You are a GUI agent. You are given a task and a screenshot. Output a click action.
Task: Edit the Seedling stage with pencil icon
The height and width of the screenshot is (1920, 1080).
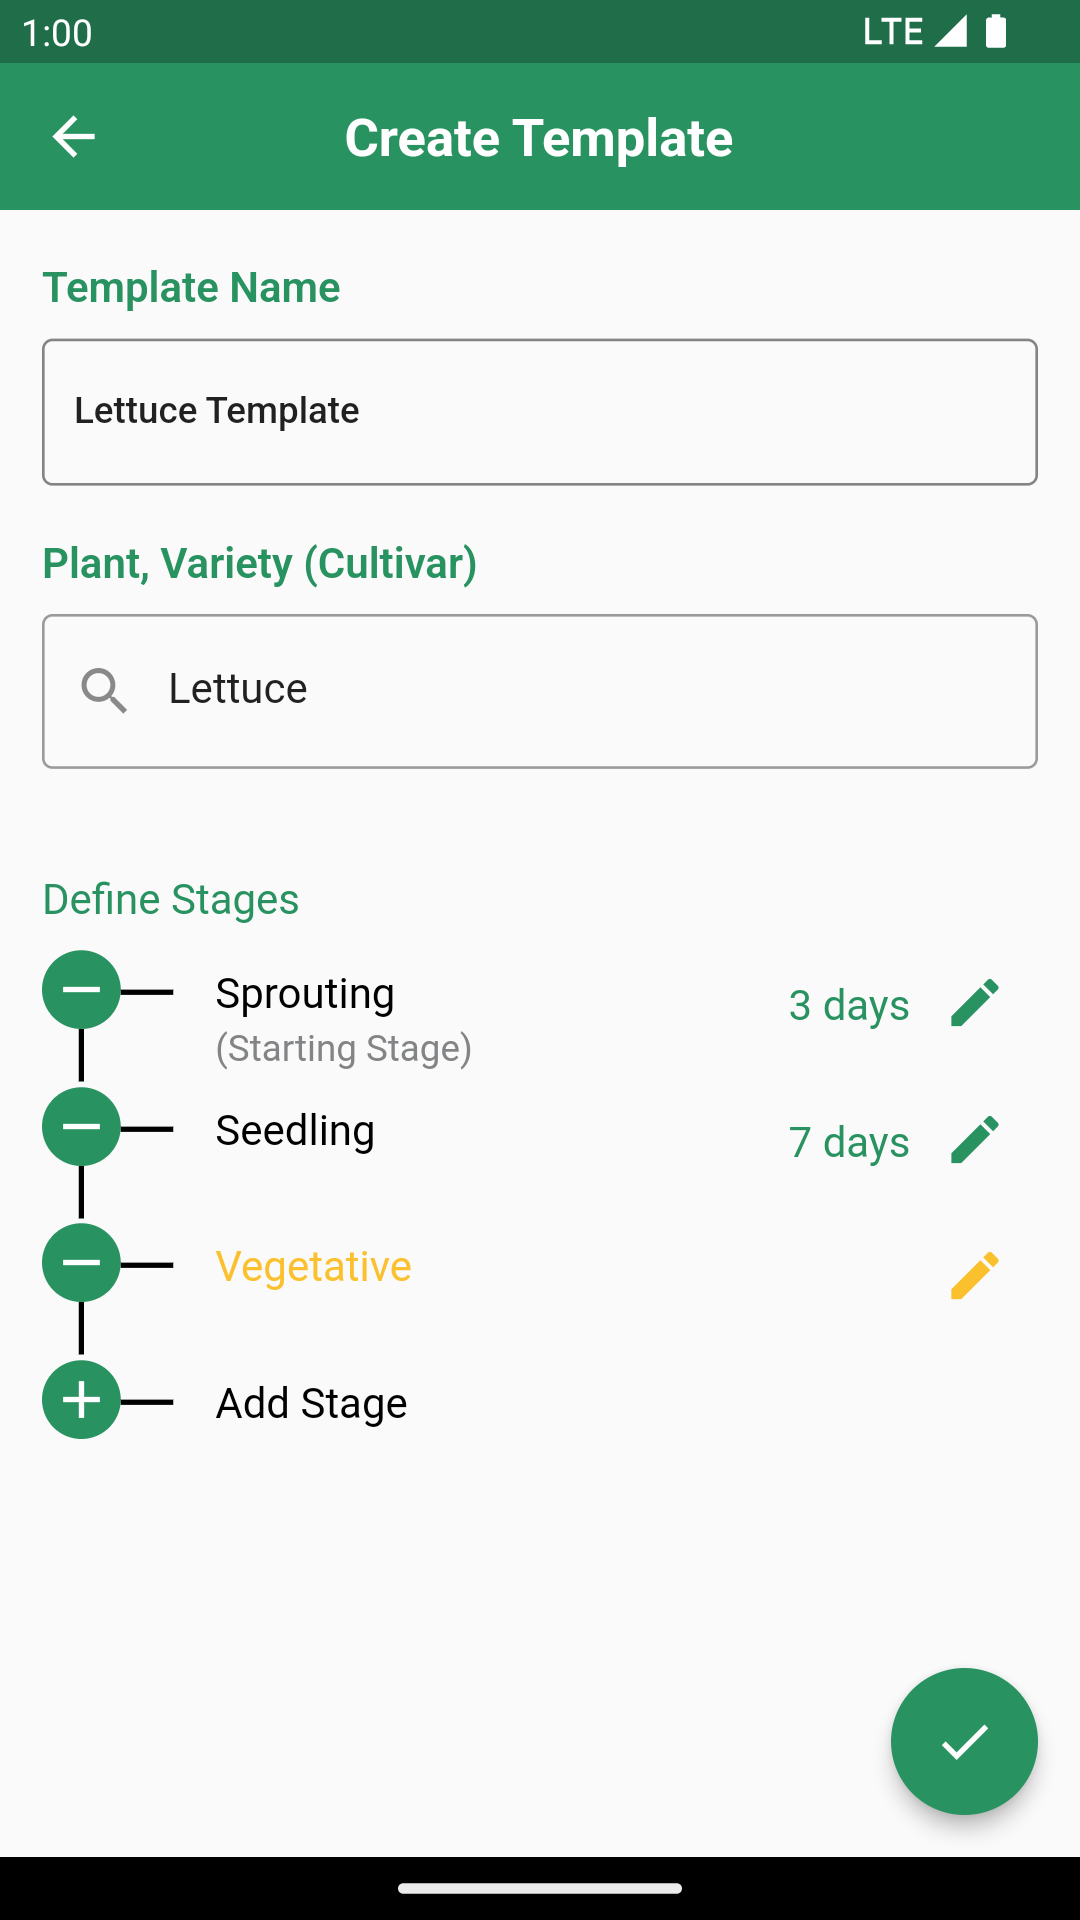pos(974,1140)
